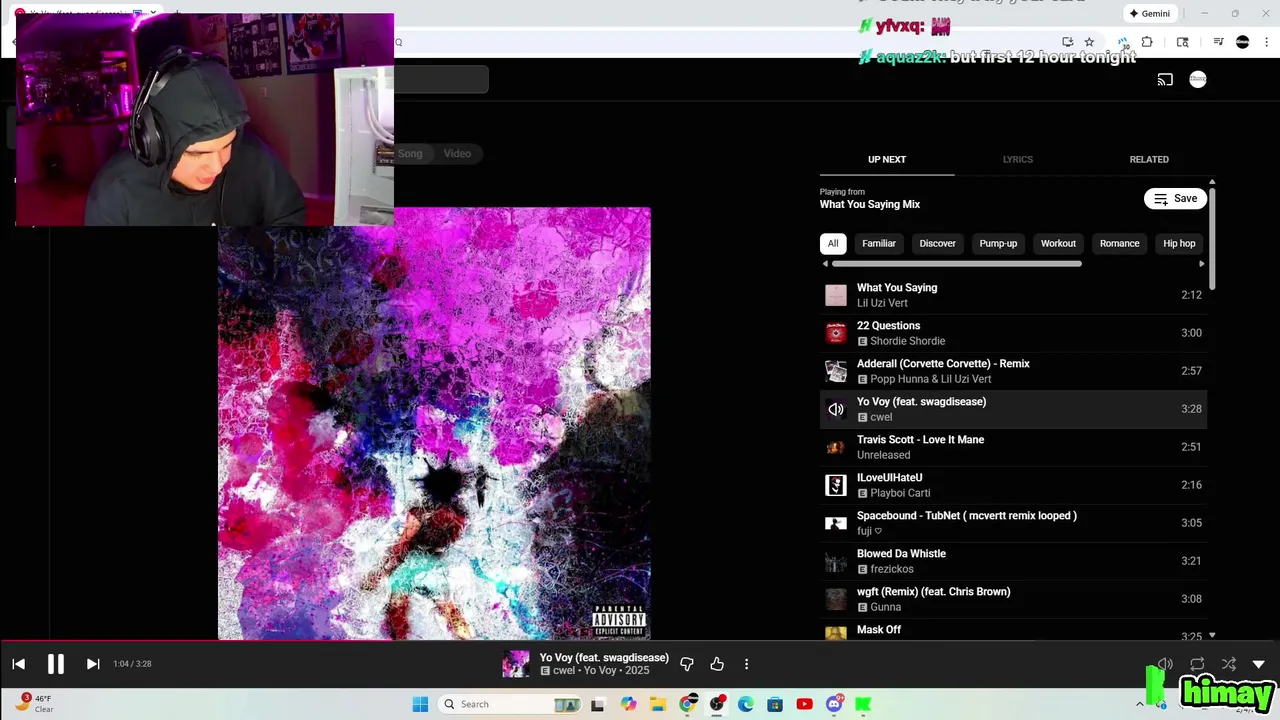Open more actions menu in player bar
Viewport: 1280px width, 720px height.
coord(746,664)
